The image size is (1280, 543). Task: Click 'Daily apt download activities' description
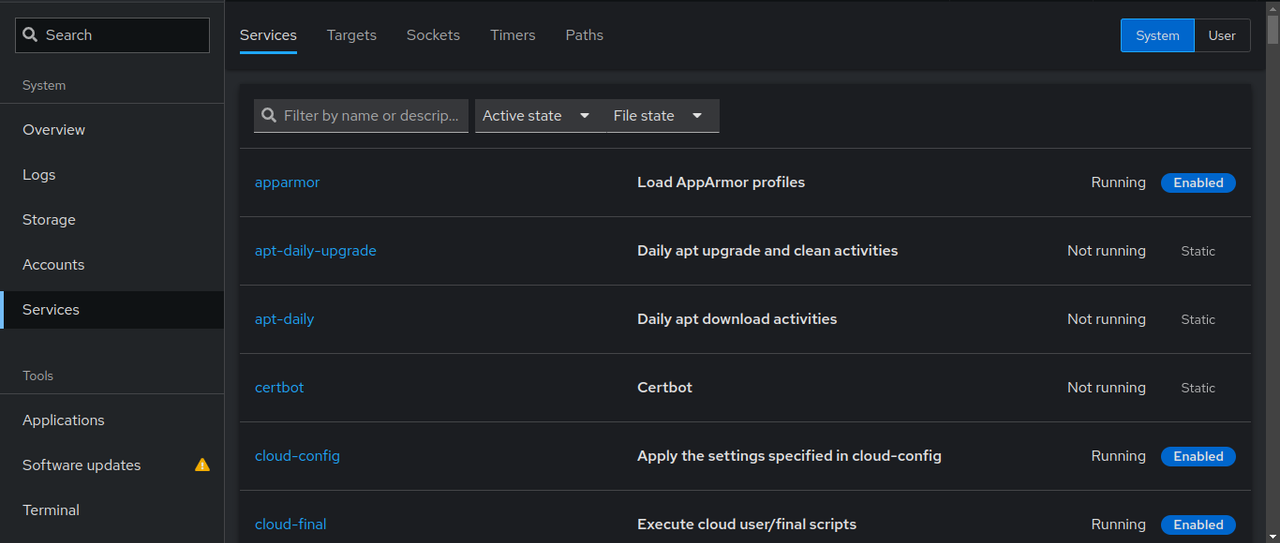click(737, 319)
